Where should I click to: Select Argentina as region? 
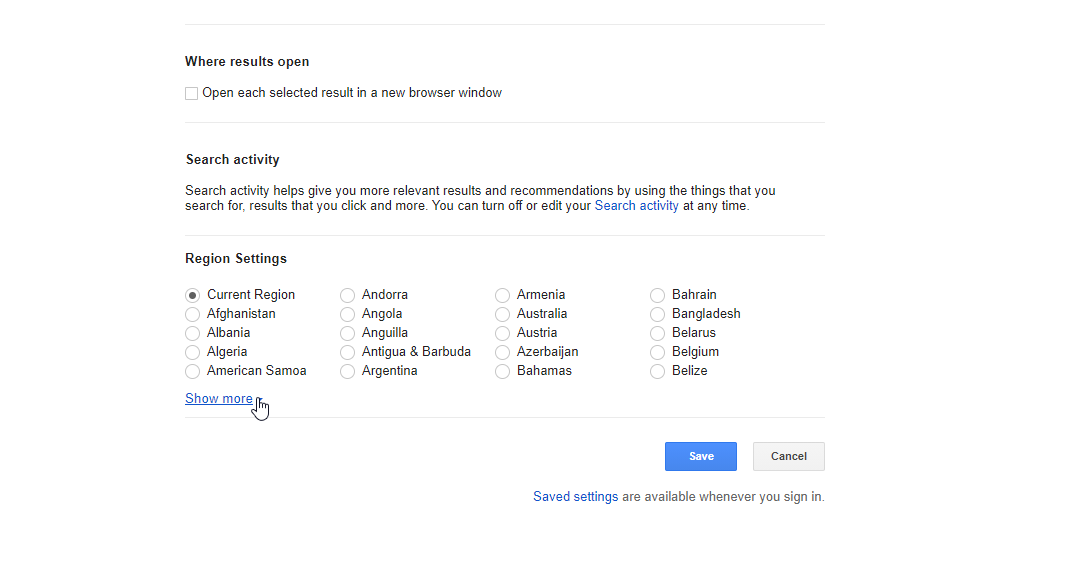(348, 371)
